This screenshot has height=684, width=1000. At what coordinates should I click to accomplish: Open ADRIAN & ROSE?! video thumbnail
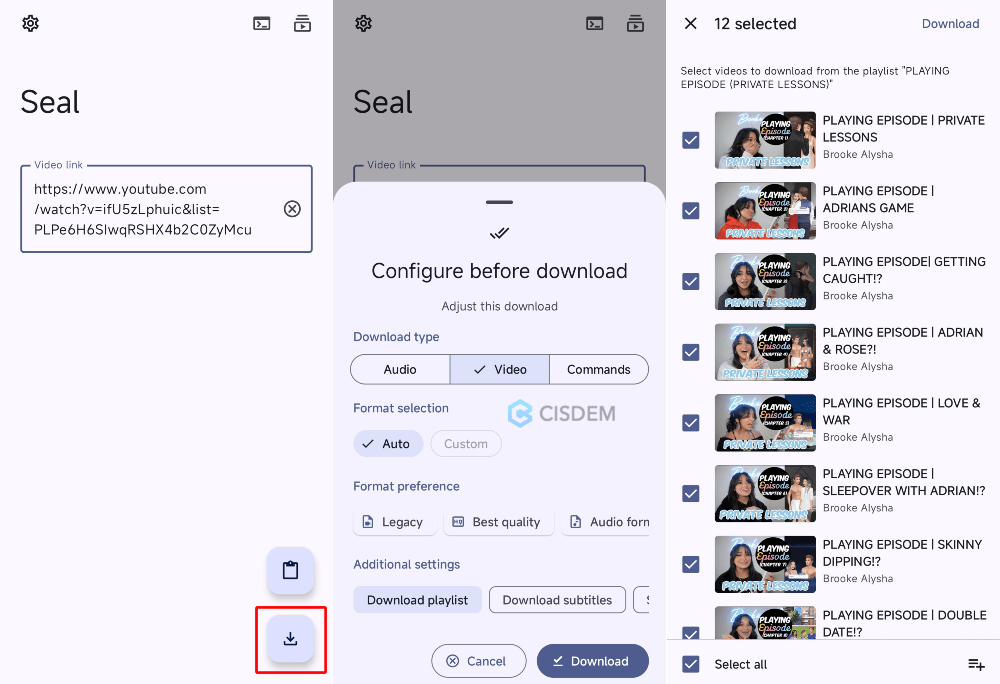point(765,352)
